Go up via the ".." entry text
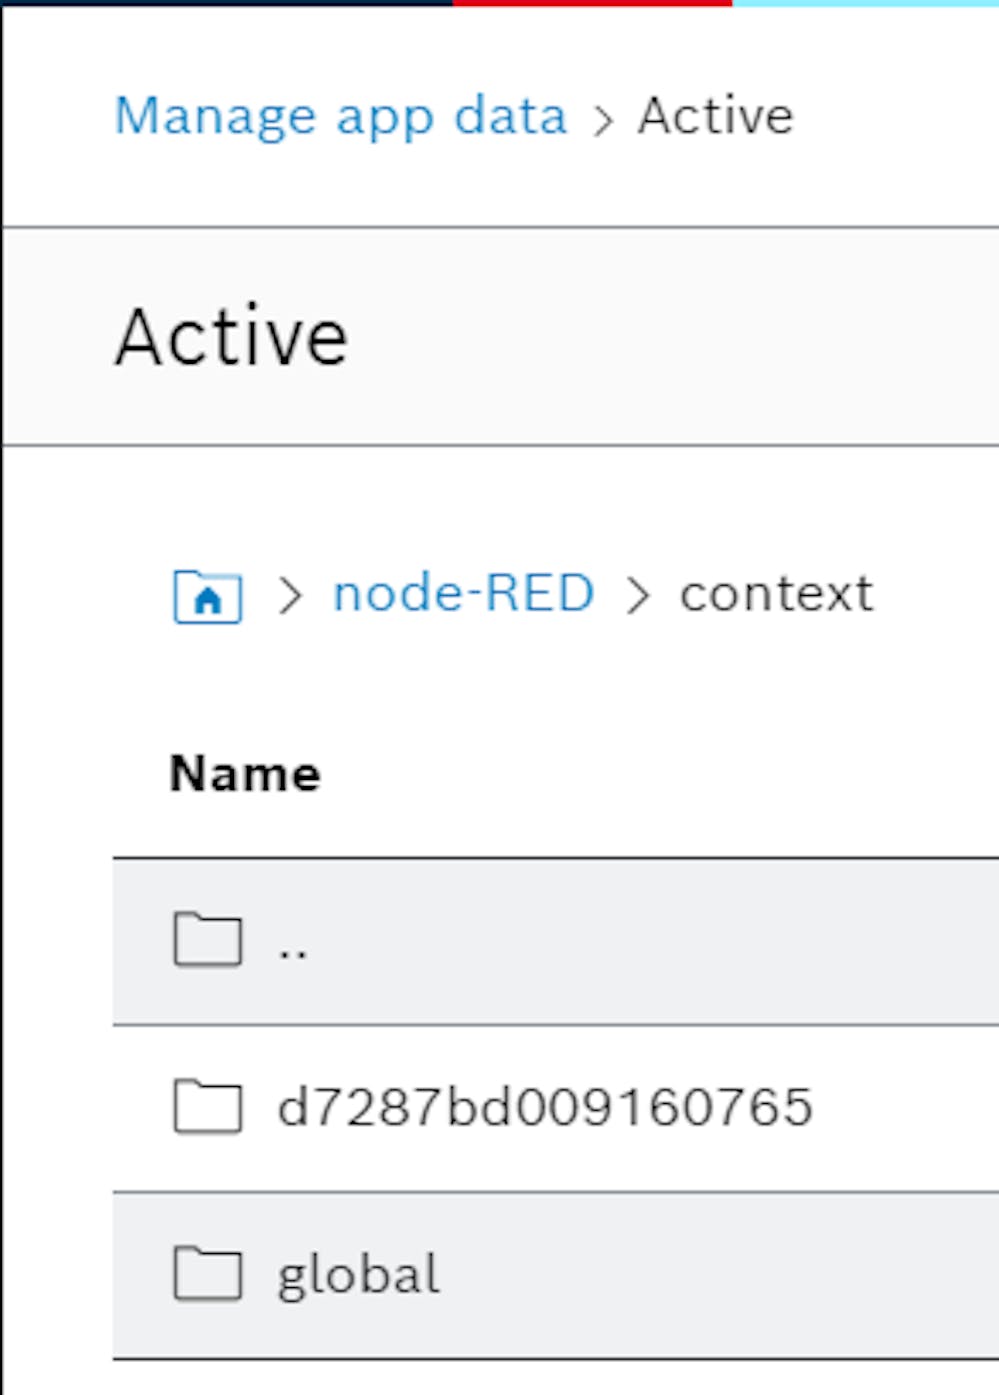Image resolution: width=999 pixels, height=1395 pixels. click(293, 946)
